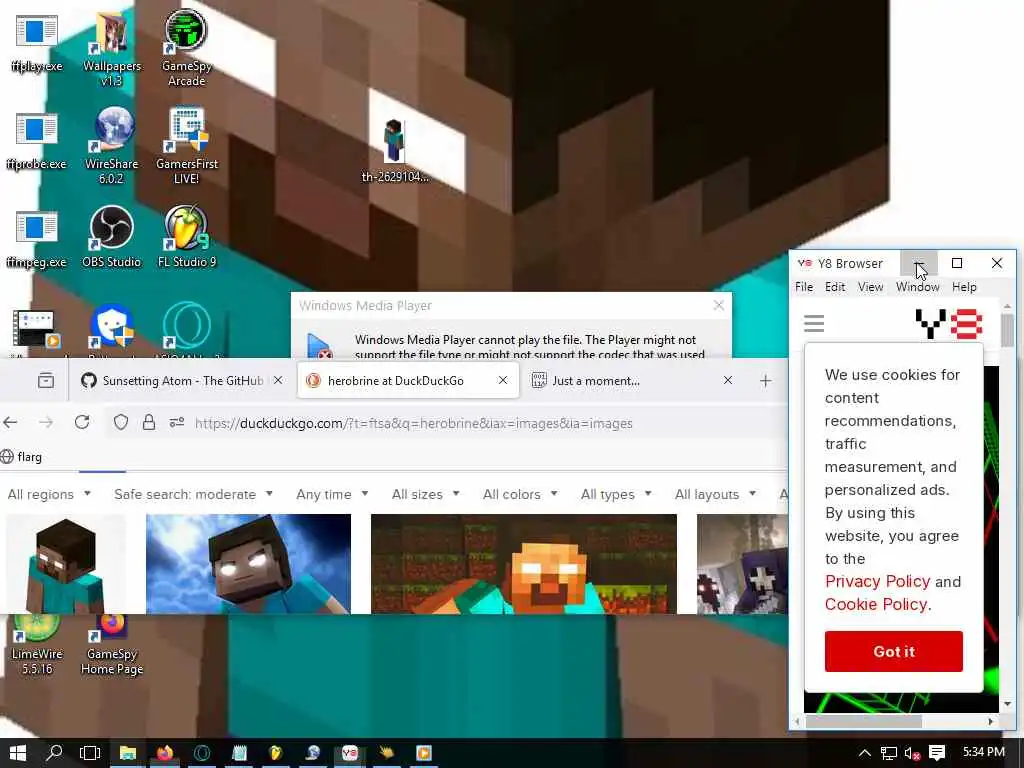The height and width of the screenshot is (768, 1024).
Task: Switch to the Sunsetting Atom GitHub tab
Action: 182,380
